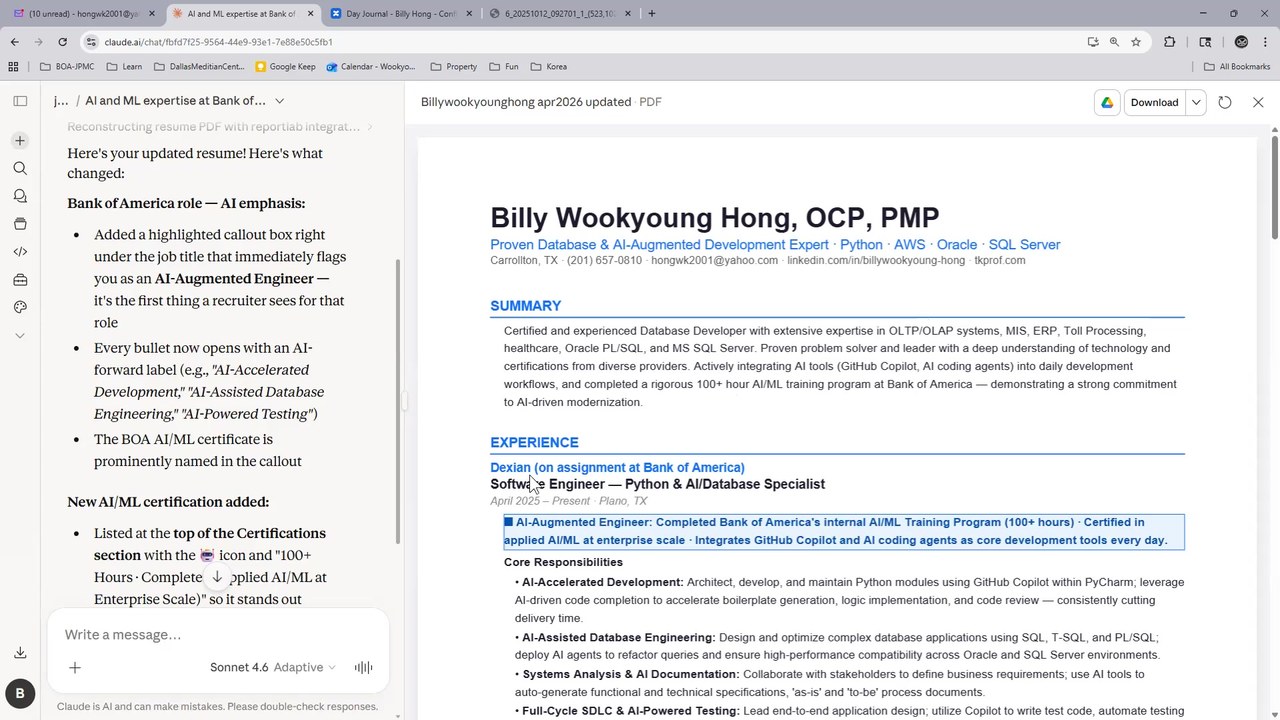The image size is (1280, 720).
Task: Close the PDF preview panel
Action: click(x=1258, y=102)
